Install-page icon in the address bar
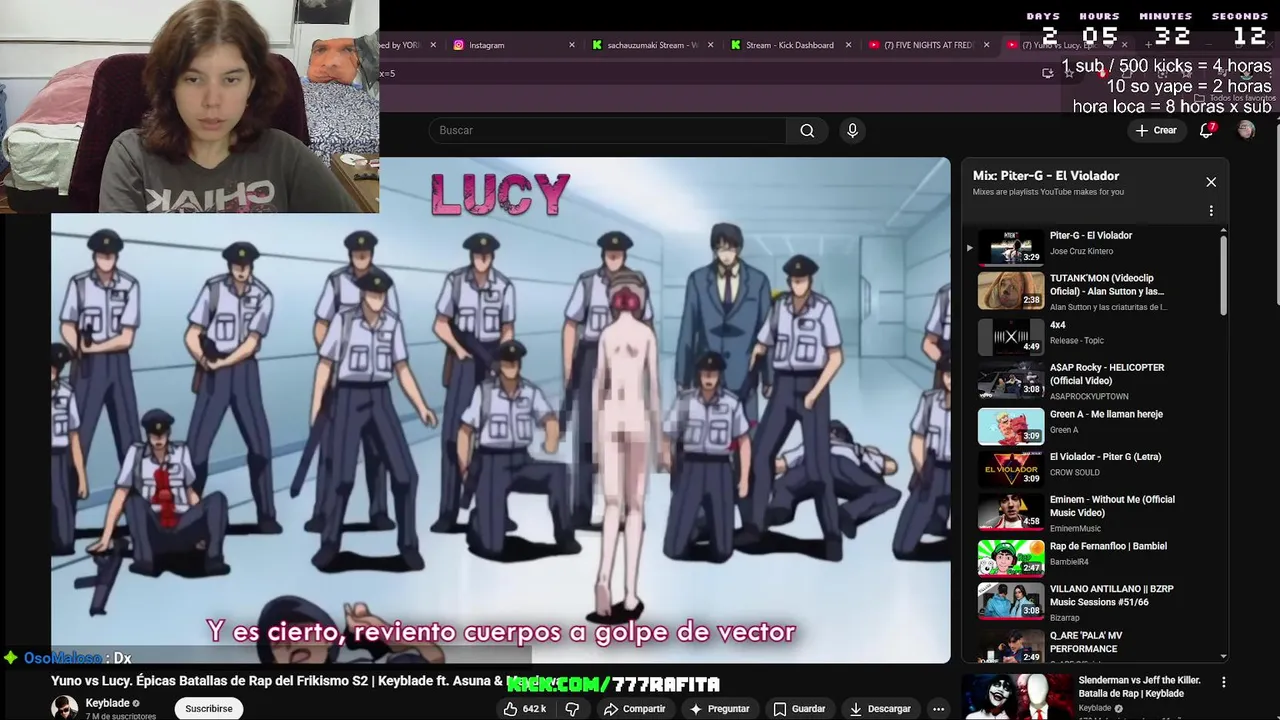Image resolution: width=1280 pixels, height=720 pixels. pos(1047,73)
